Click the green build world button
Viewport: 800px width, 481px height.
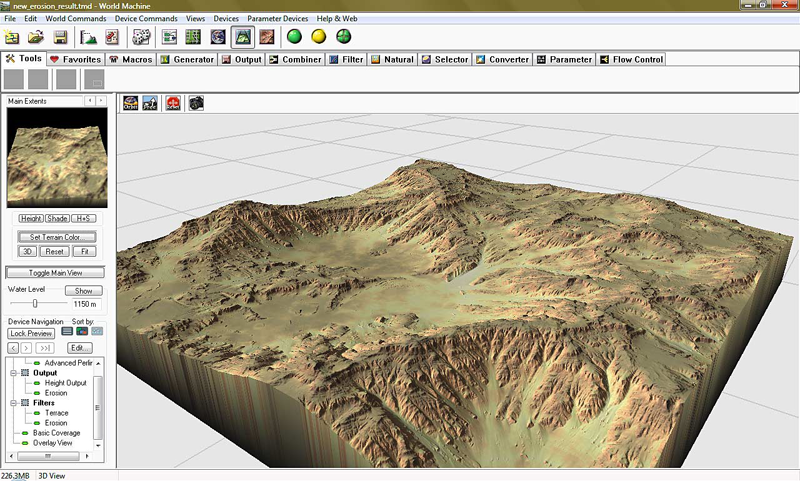pyautogui.click(x=294, y=36)
